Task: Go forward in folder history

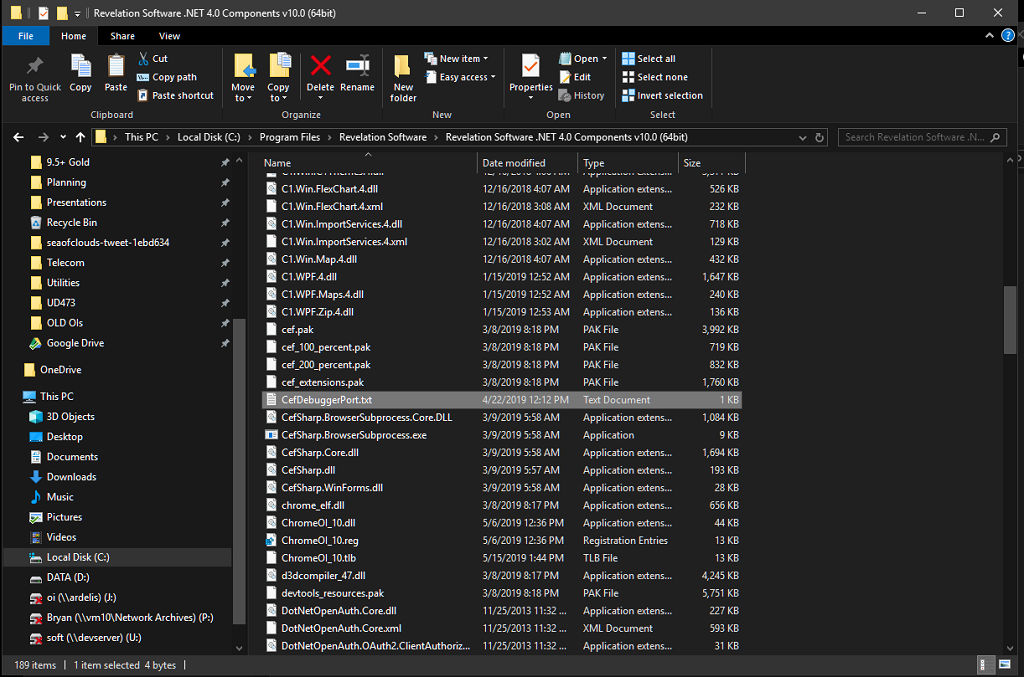Action: [x=43, y=137]
